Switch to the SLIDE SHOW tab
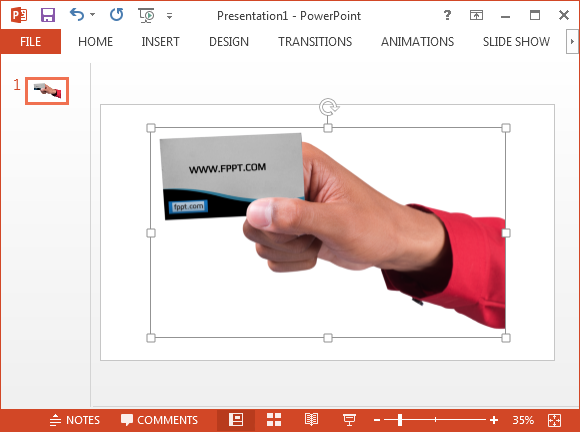Screen dimensions: 580x432 (x=516, y=41)
